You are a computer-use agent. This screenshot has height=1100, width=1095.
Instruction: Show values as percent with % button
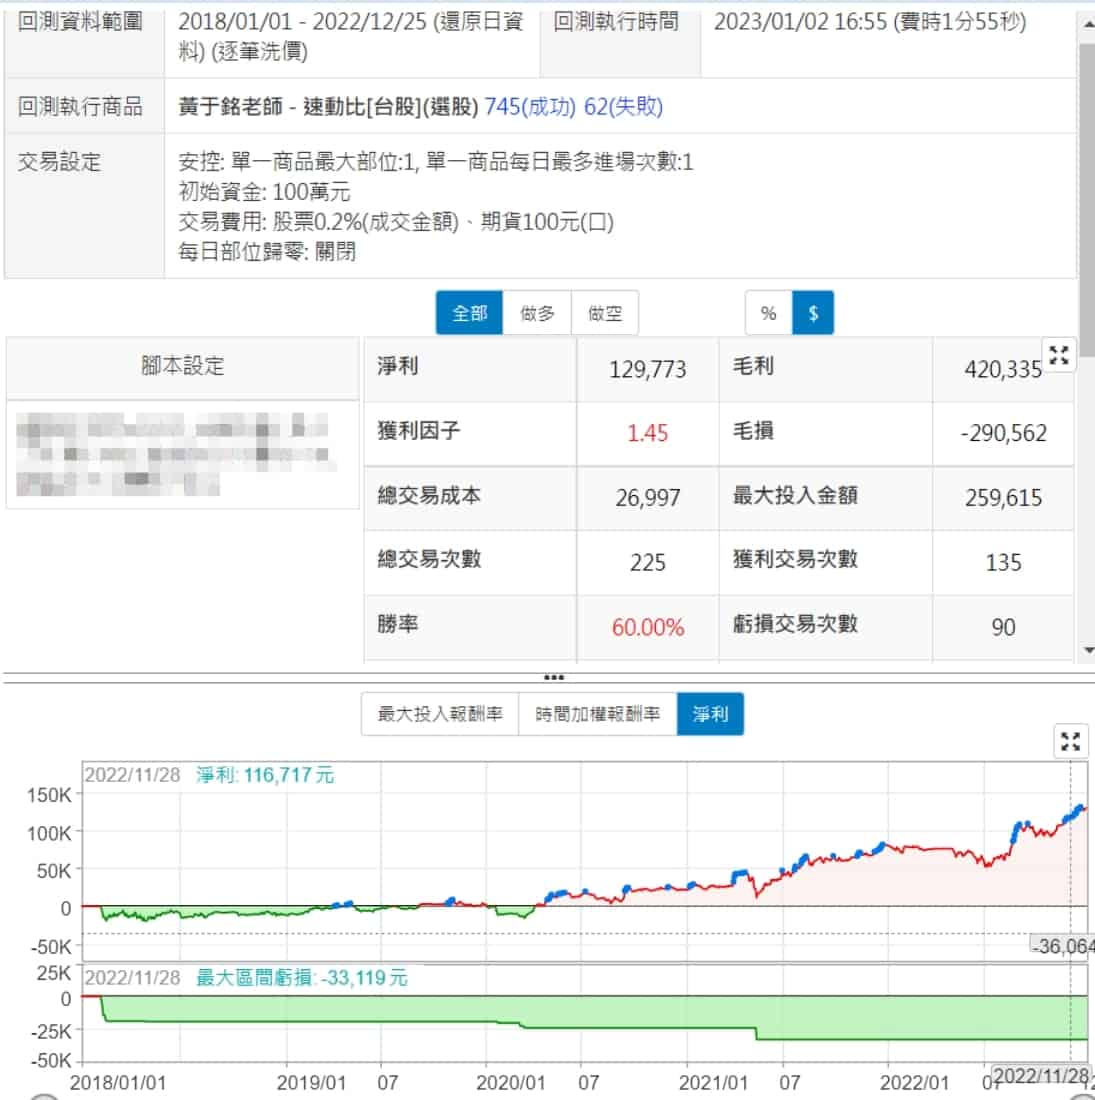768,313
